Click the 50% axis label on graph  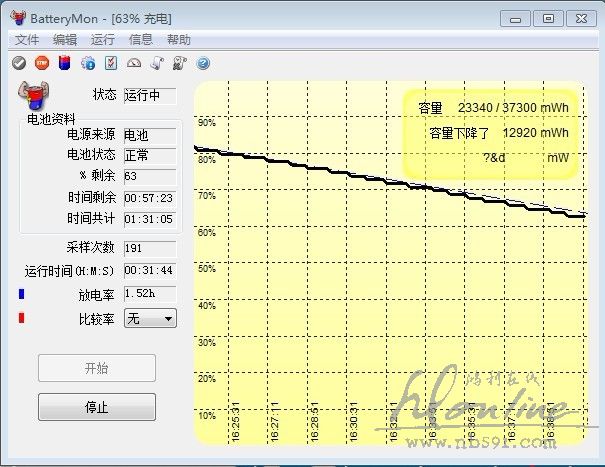207,269
